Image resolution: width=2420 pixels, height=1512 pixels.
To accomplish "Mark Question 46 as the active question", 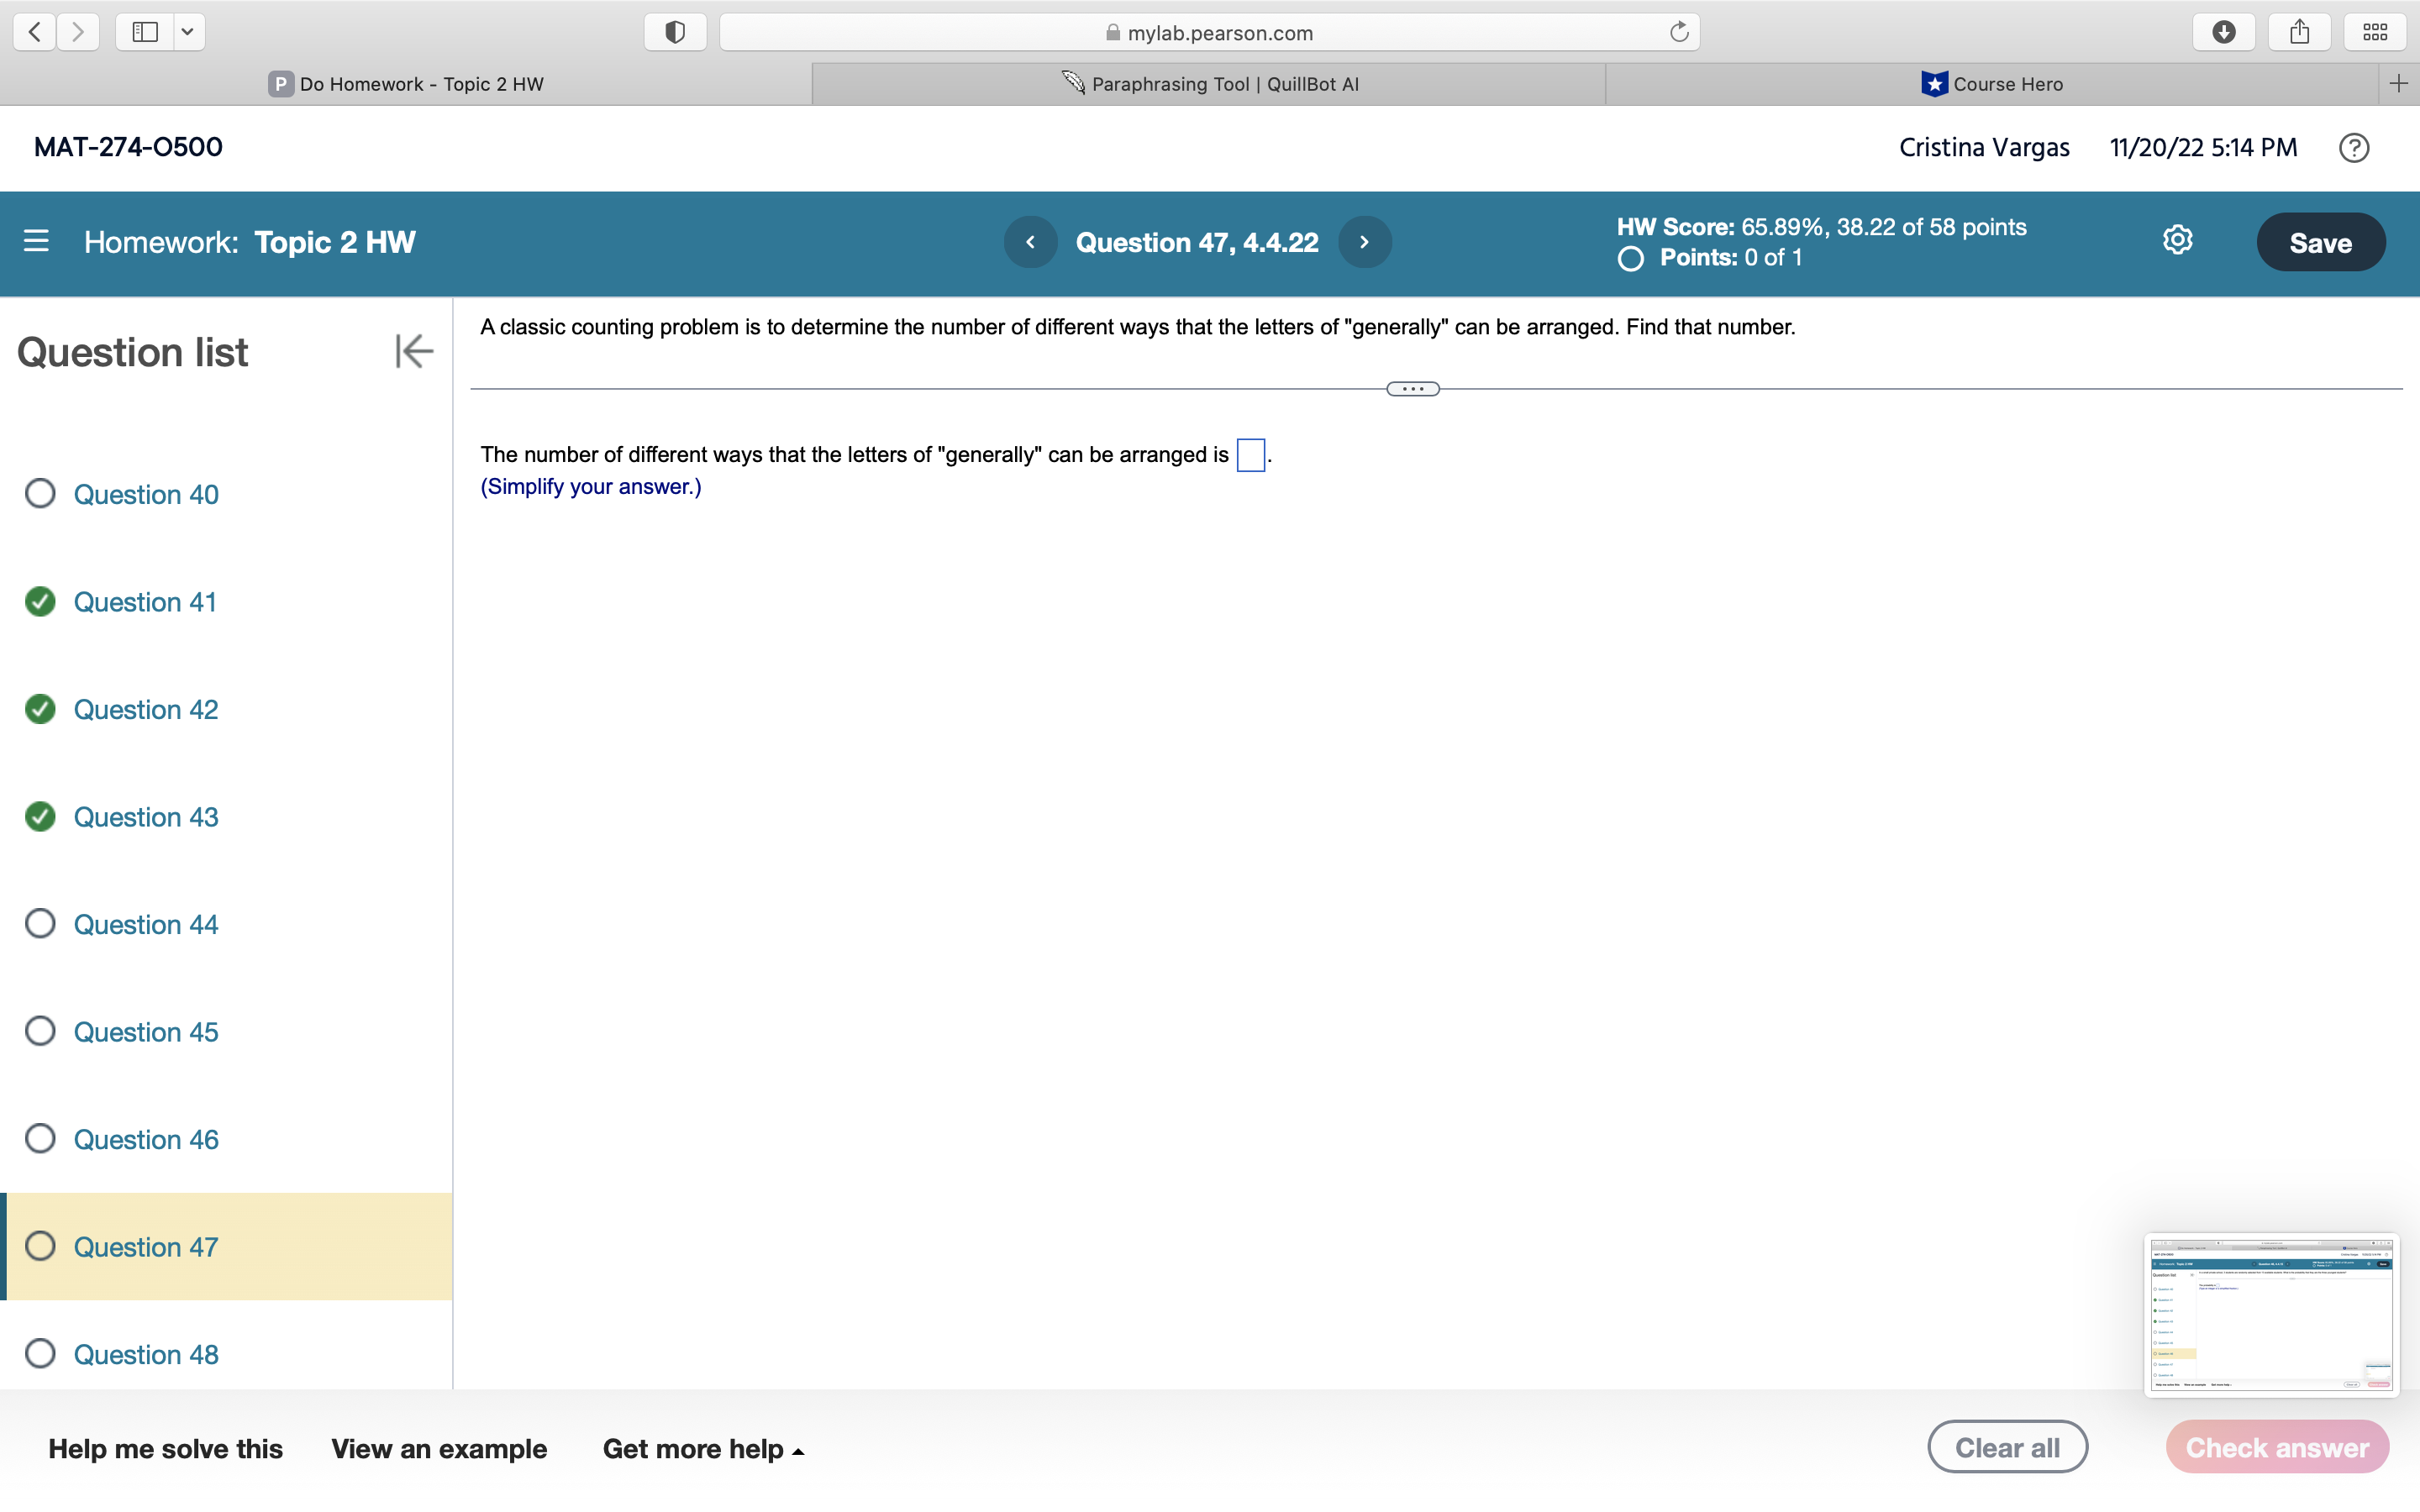I will coord(146,1139).
